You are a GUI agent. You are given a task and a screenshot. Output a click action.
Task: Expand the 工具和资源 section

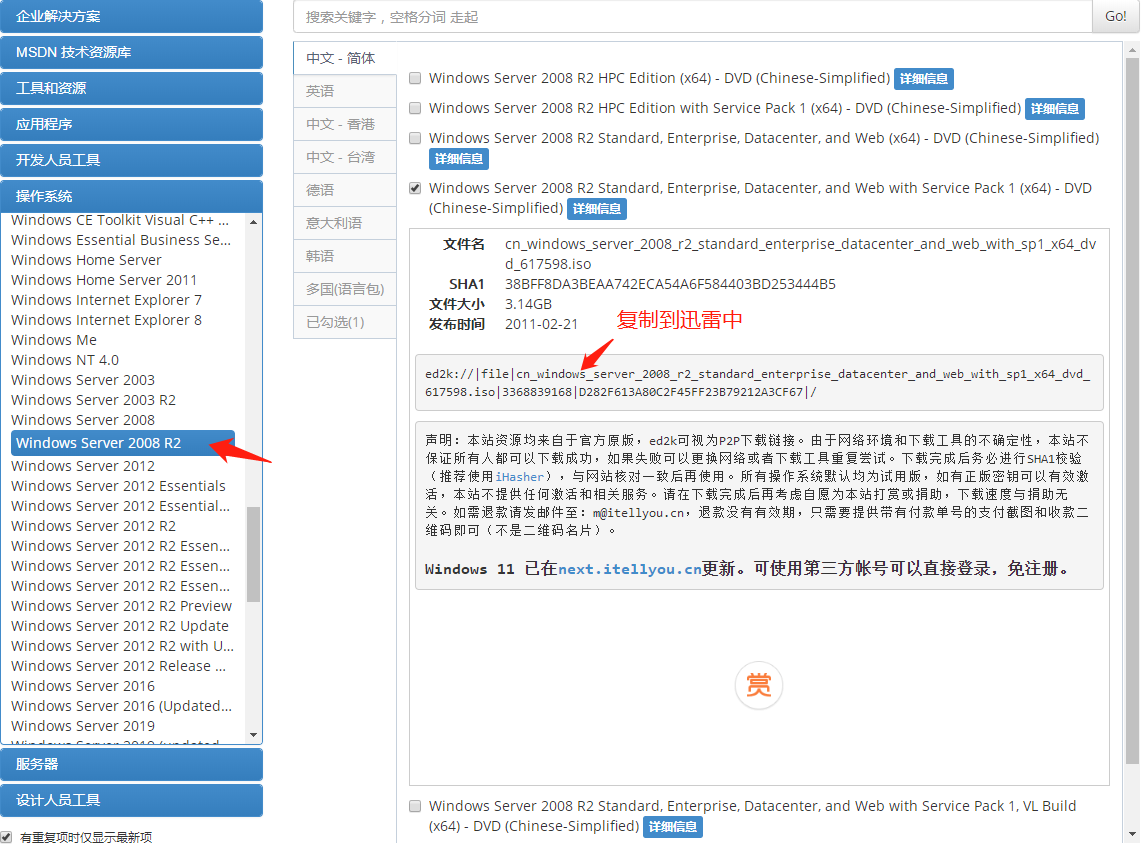pyautogui.click(x=131, y=88)
